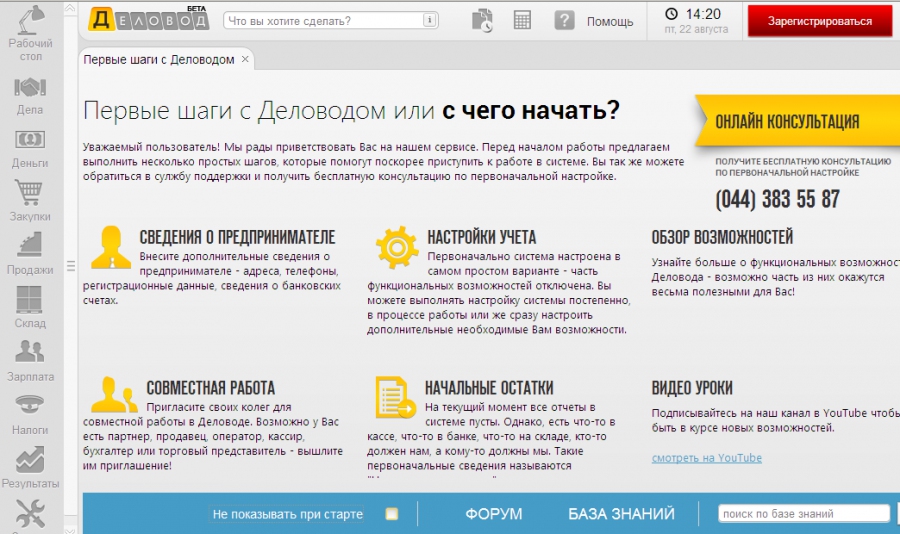
Task: Click the document icon for Начальные остатки
Action: coord(395,397)
